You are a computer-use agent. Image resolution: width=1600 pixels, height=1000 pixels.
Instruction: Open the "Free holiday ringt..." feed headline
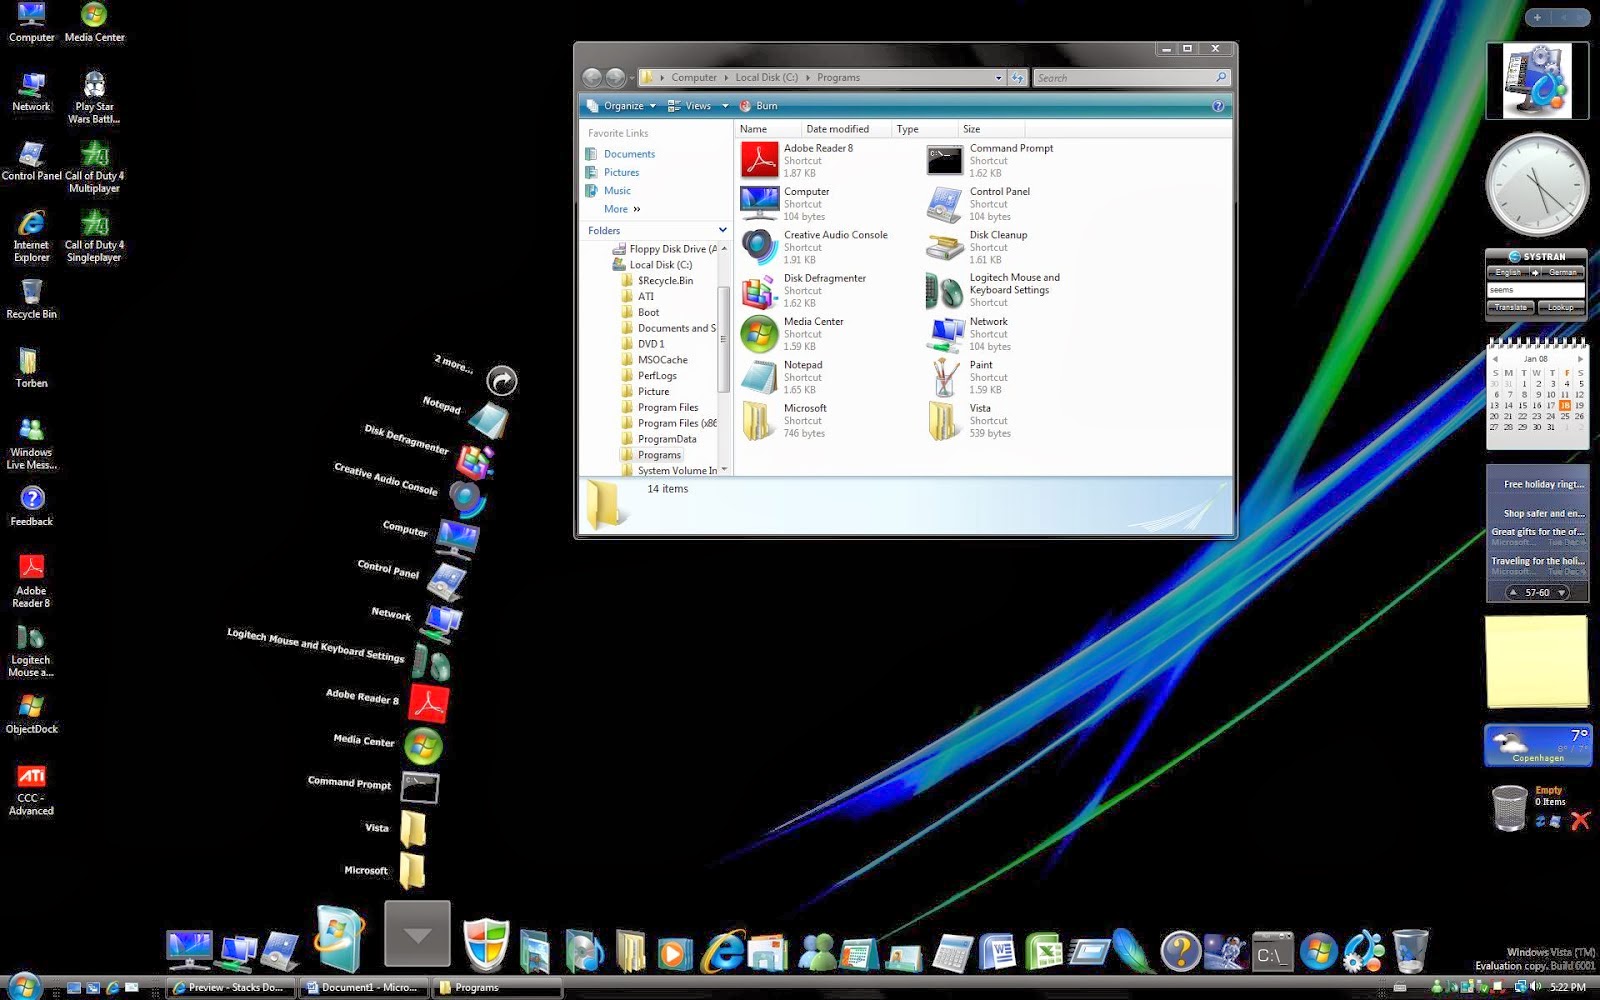1544,484
